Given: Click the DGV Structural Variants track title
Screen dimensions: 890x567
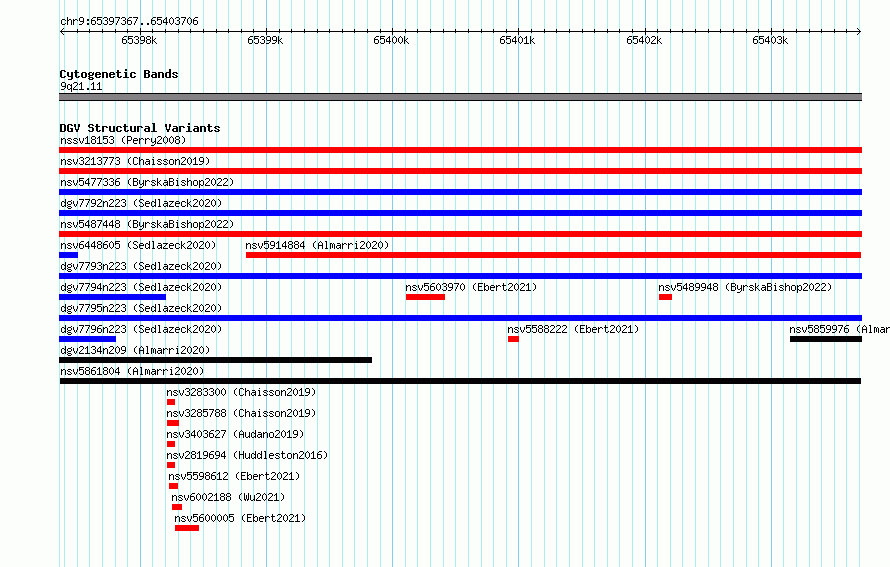Looking at the screenshot, I should point(140,128).
